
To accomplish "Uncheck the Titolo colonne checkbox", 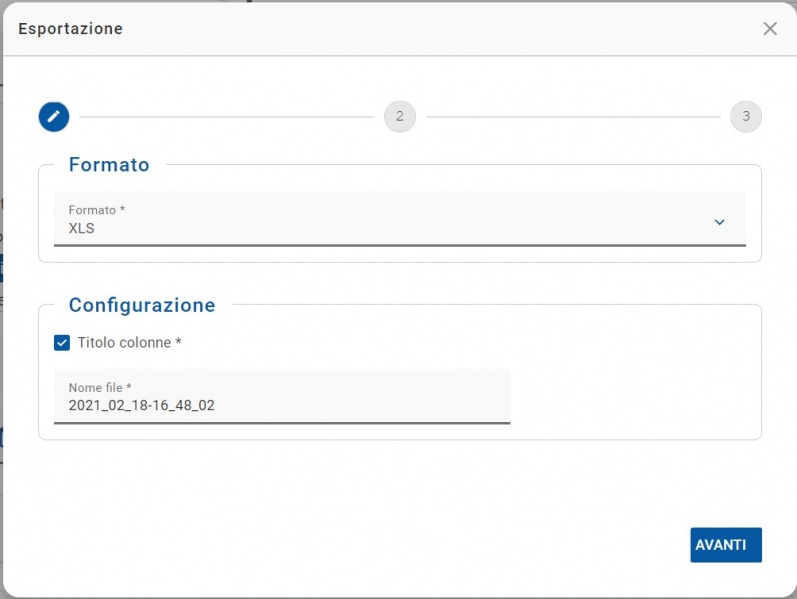I will pyautogui.click(x=62, y=343).
